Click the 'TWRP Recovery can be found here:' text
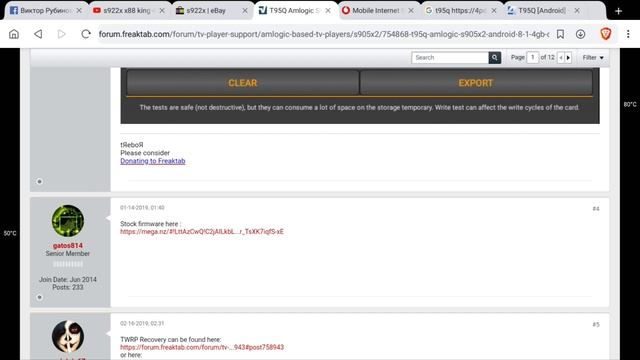640x360 pixels. (171, 339)
